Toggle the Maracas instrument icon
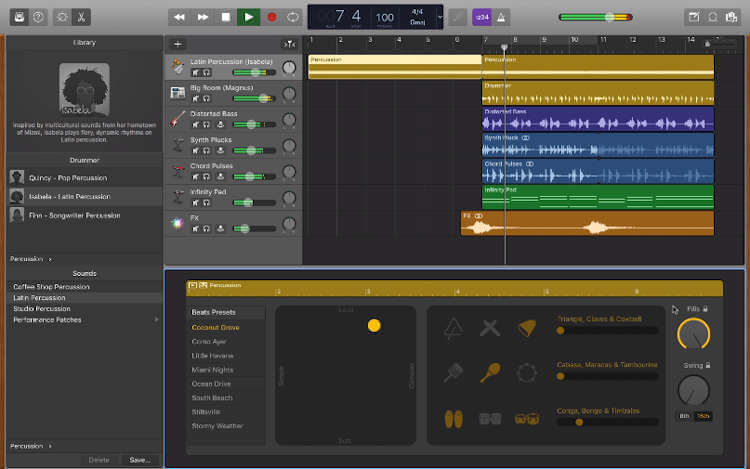This screenshot has width=750, height=469. pyautogui.click(x=490, y=373)
